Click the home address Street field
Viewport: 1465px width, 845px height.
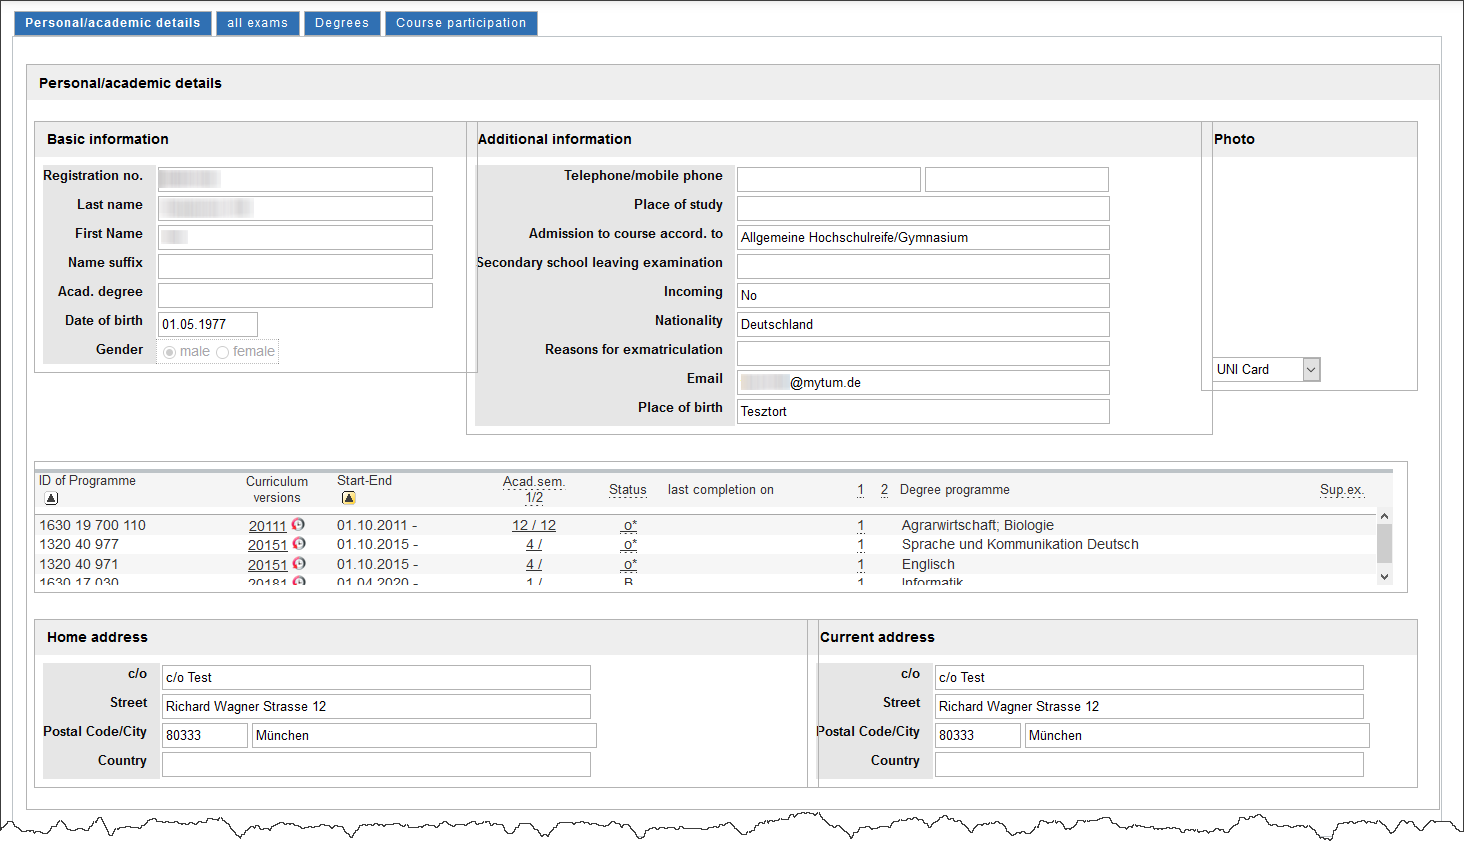[x=376, y=706]
